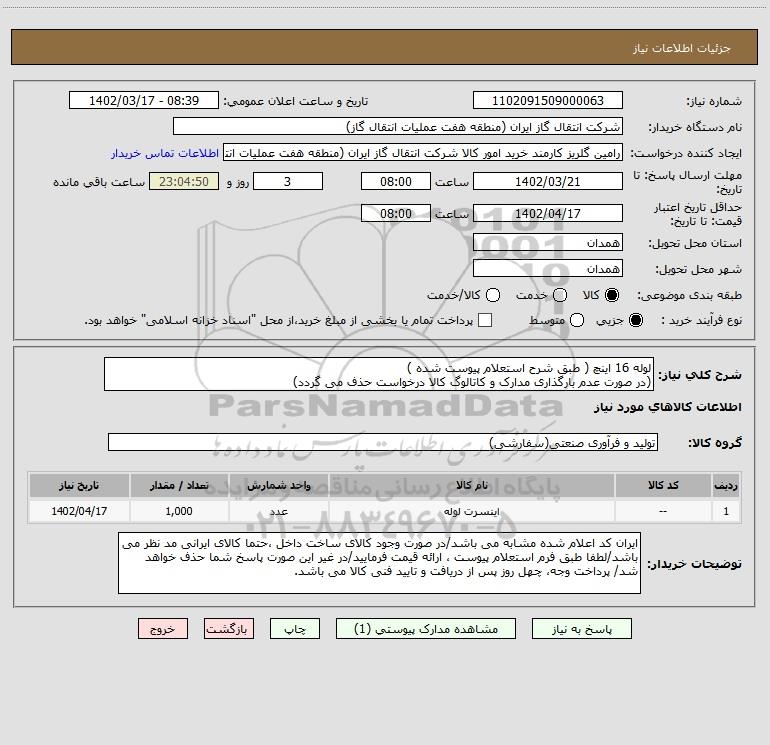Click the response deadline date 1402/03/21 field
The height and width of the screenshot is (745, 770).
pyautogui.click(x=548, y=181)
